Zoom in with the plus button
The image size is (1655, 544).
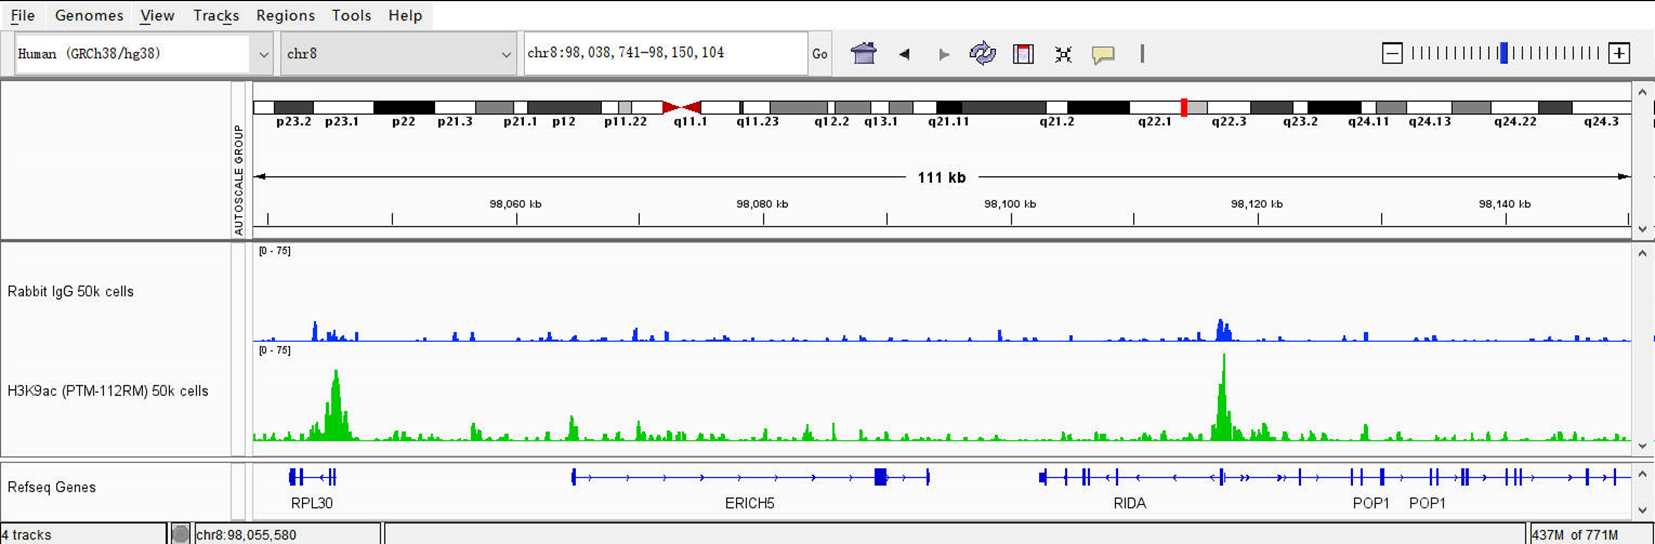pyautogui.click(x=1619, y=54)
